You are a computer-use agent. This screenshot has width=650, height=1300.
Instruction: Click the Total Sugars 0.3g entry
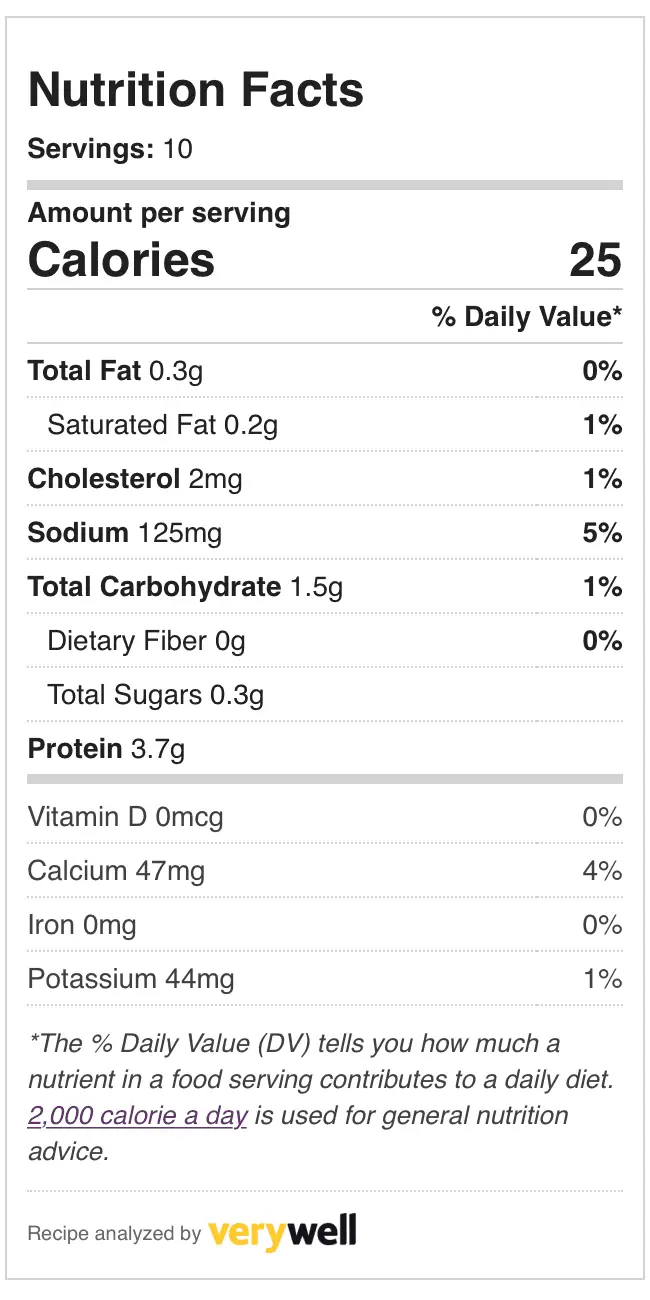[x=156, y=695]
